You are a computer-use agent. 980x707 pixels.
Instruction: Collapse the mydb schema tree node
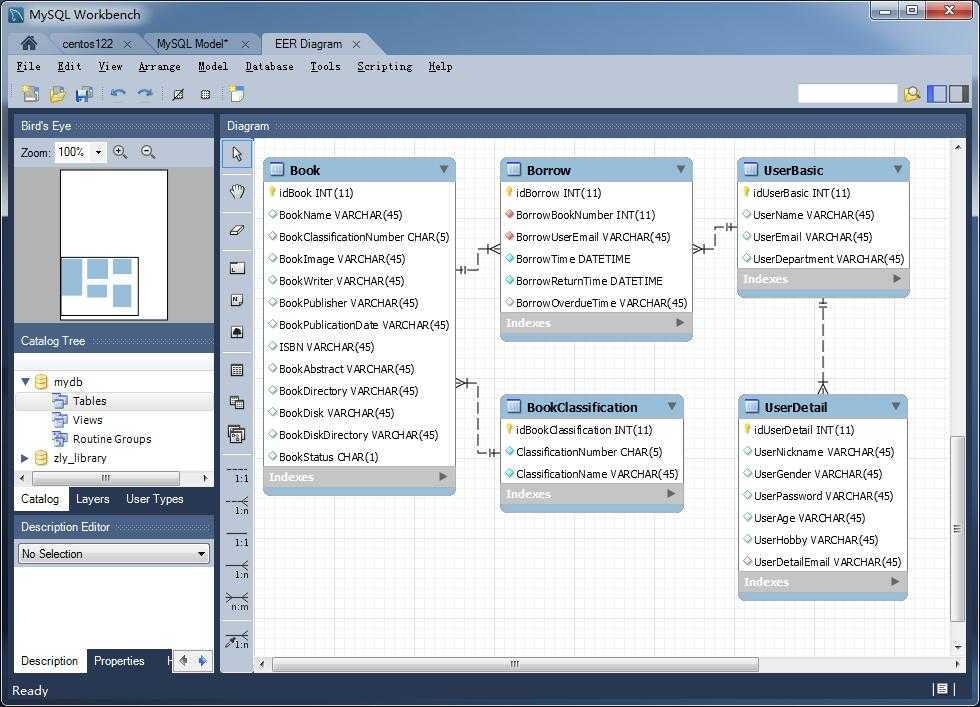[25, 382]
